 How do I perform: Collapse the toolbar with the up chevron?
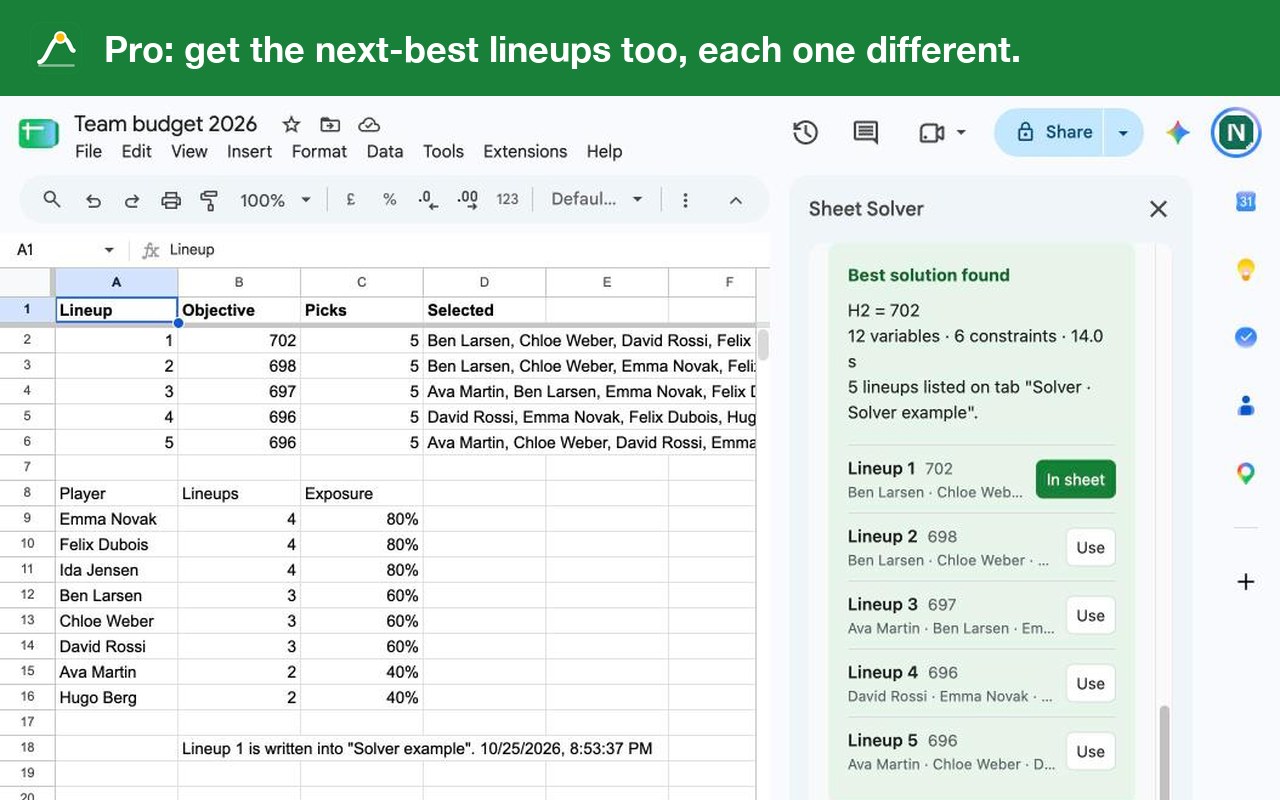(735, 200)
